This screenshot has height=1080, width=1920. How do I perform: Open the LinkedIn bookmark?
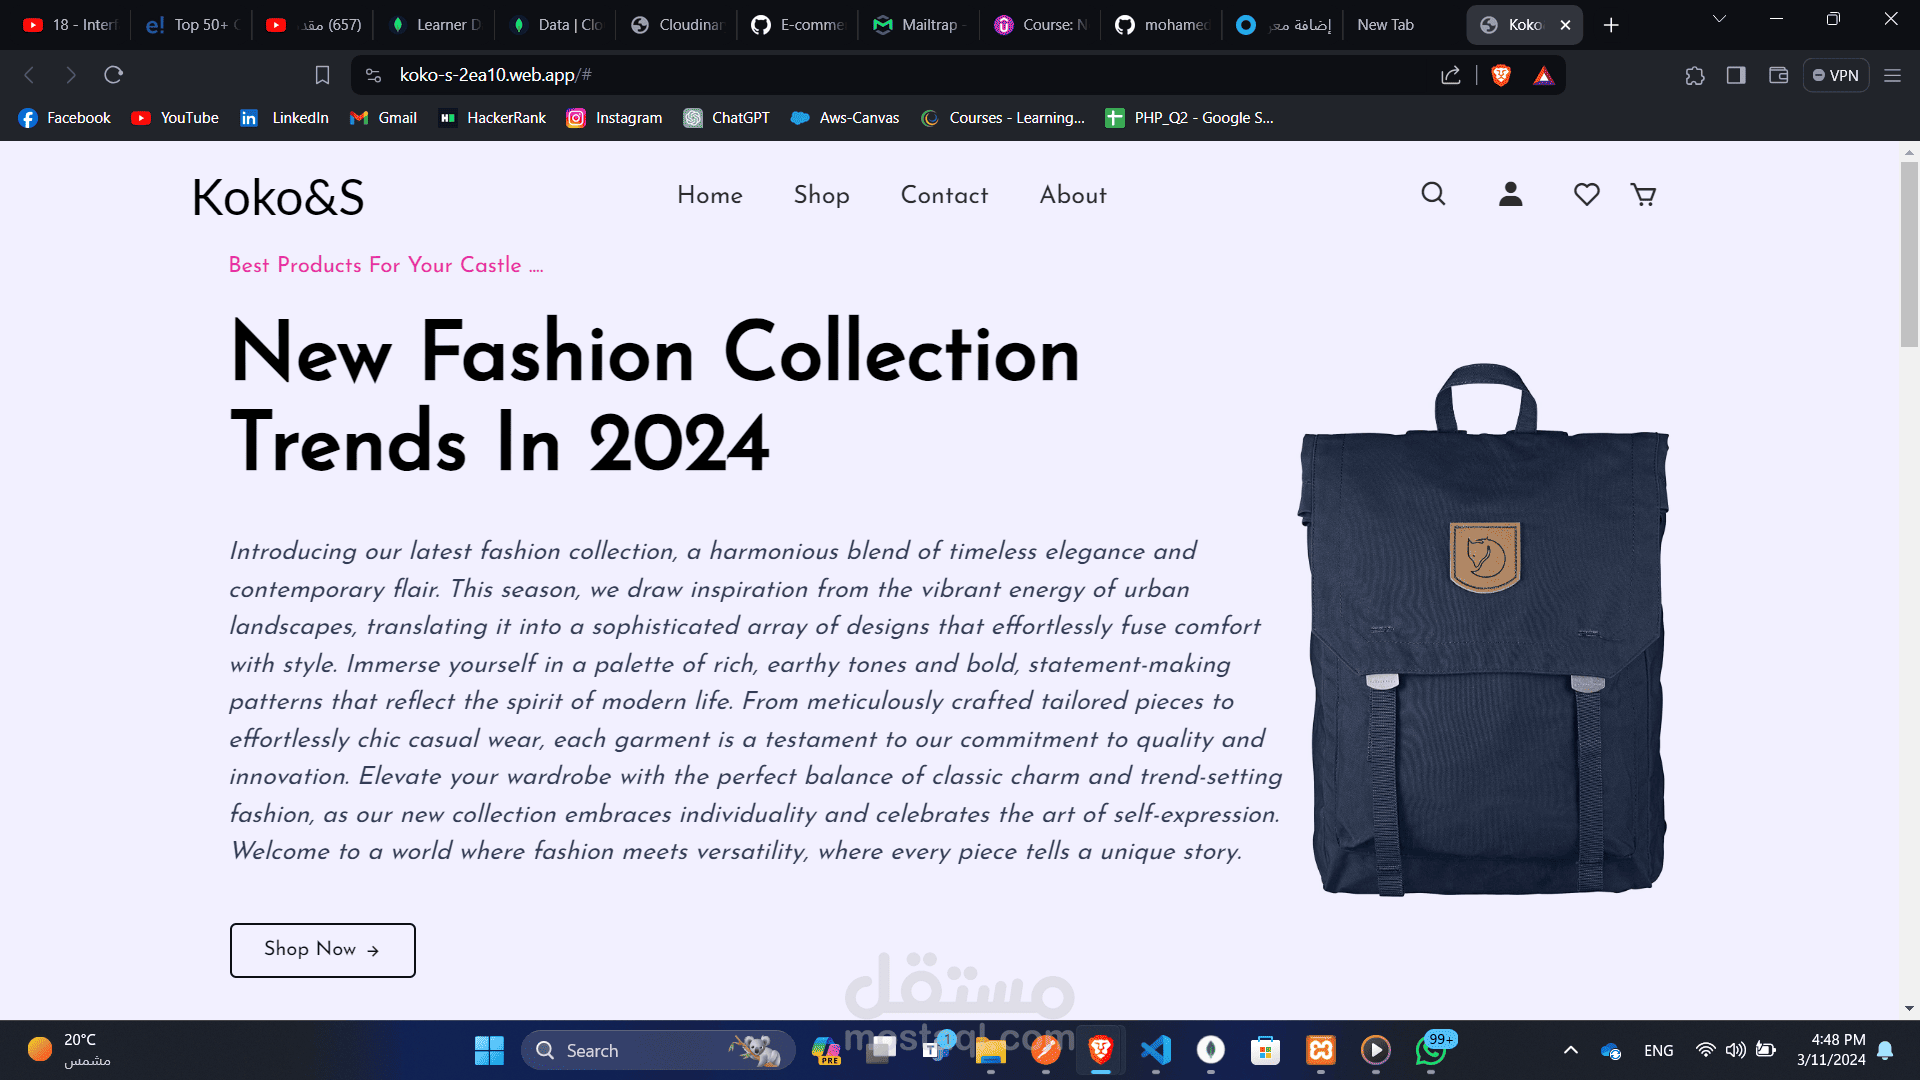[284, 118]
